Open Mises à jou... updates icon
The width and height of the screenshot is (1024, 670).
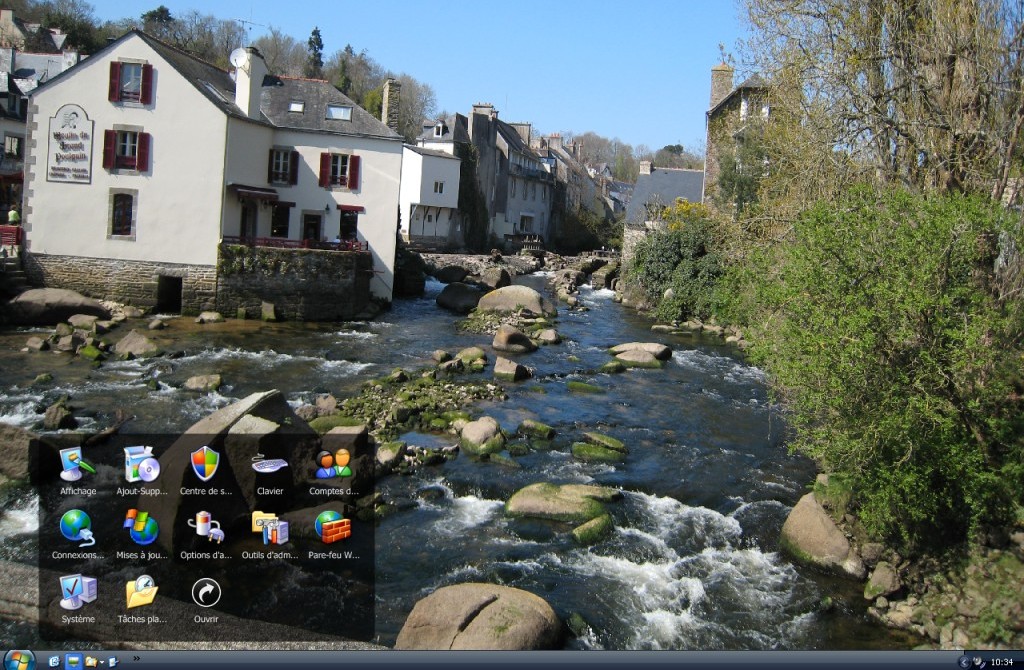pos(142,535)
